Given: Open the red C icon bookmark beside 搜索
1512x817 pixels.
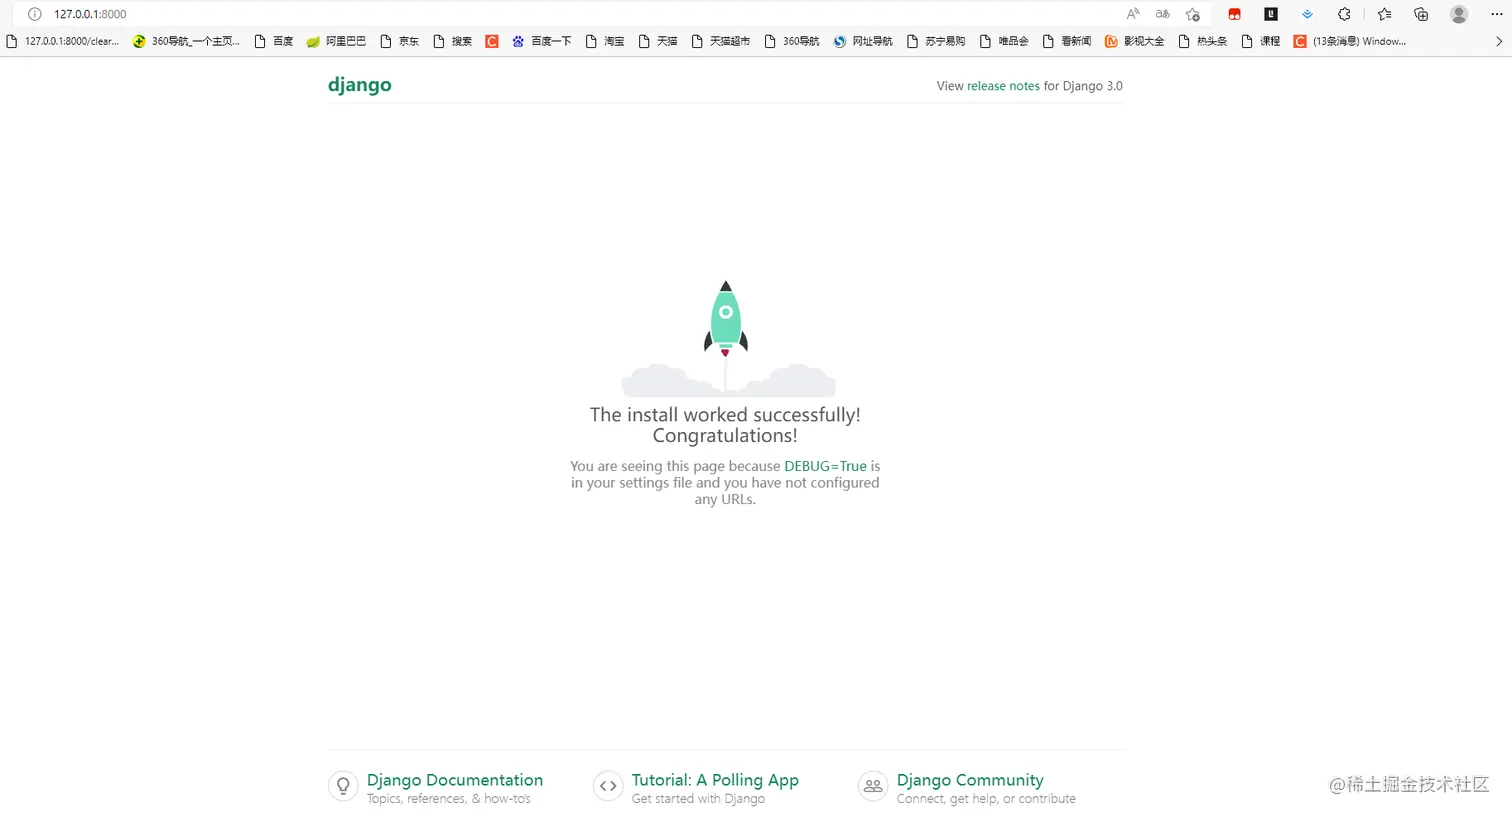Looking at the screenshot, I should tap(492, 41).
